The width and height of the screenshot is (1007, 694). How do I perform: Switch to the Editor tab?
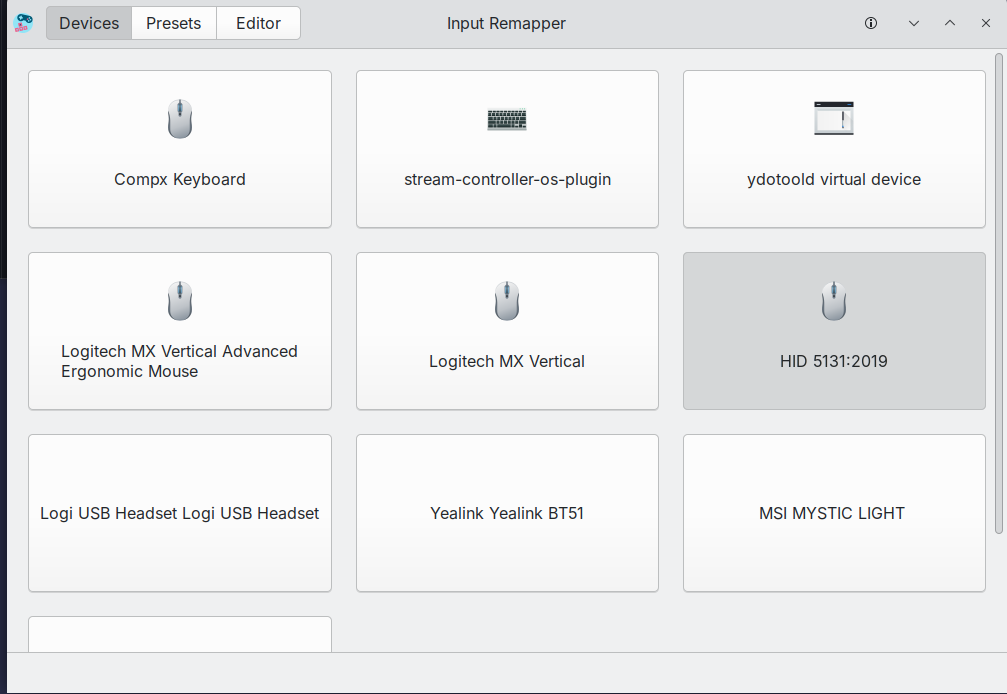tap(258, 22)
